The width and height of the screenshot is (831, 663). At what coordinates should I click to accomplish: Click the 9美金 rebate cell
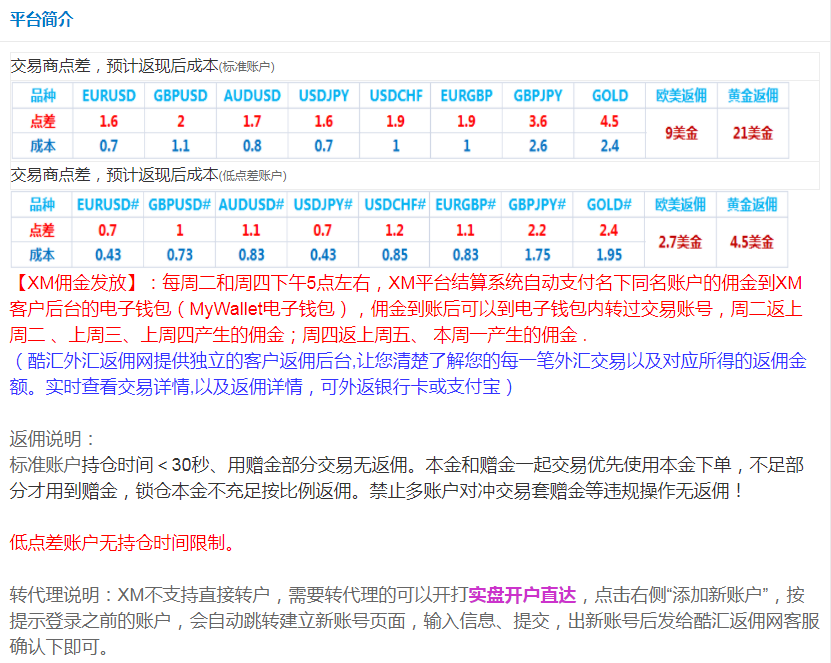tap(681, 133)
